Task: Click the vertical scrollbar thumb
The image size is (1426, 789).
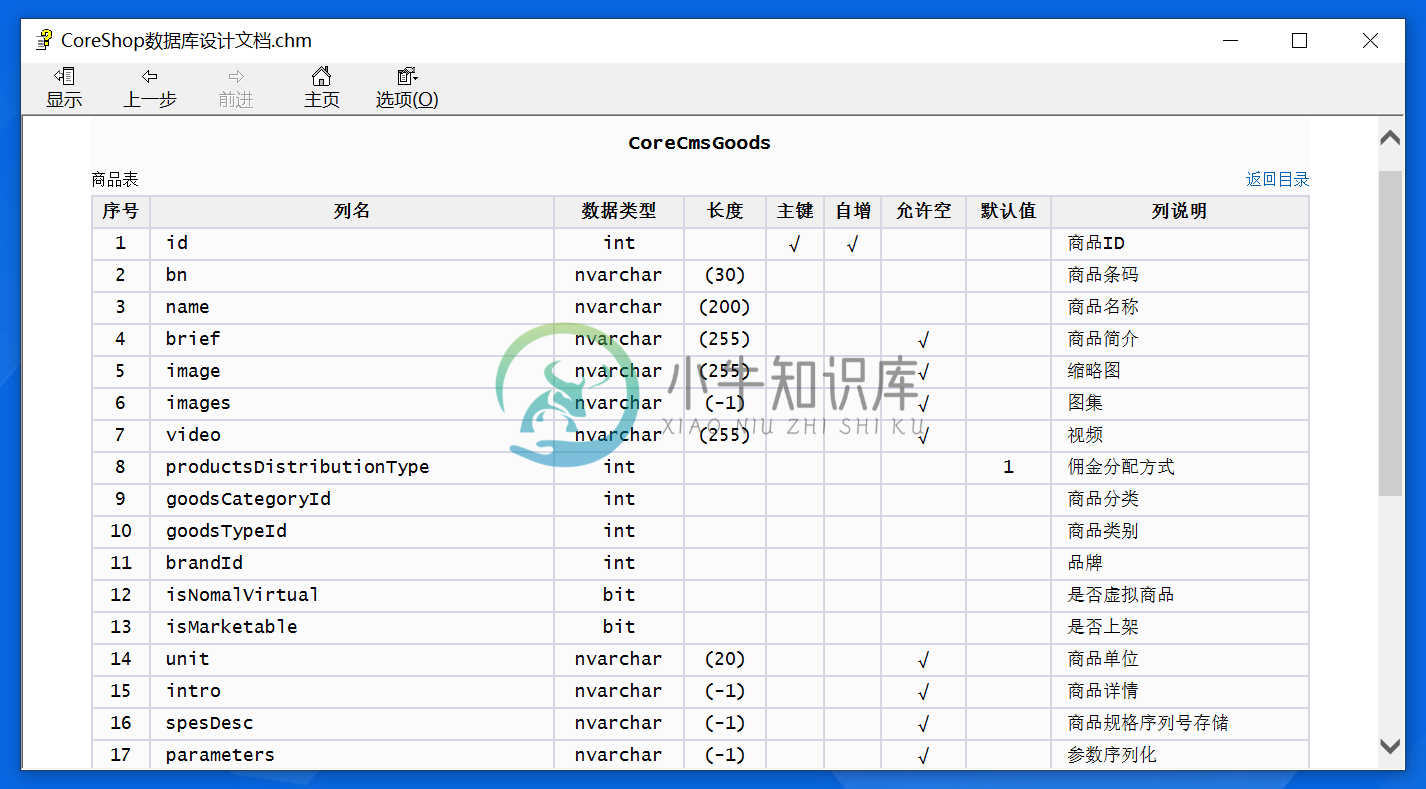Action: 1390,332
